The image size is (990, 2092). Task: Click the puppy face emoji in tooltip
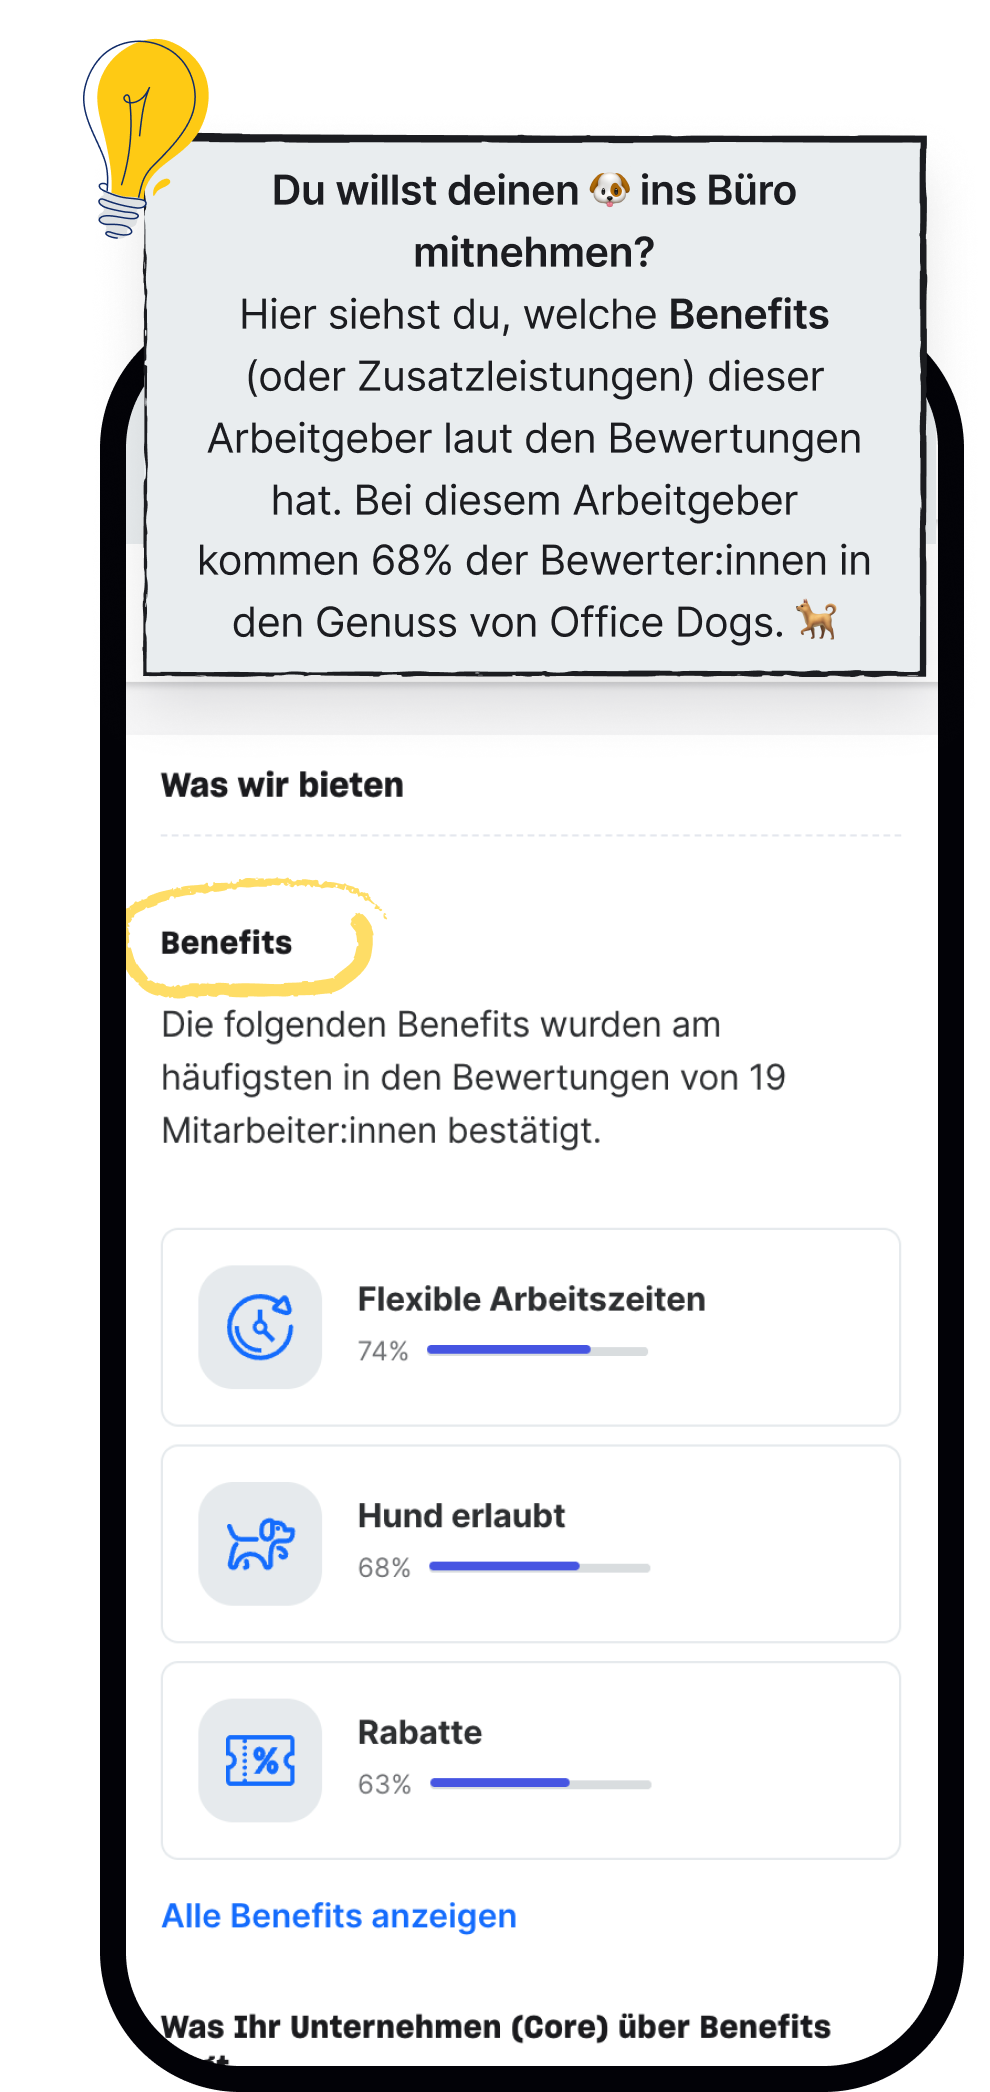[x=609, y=189]
